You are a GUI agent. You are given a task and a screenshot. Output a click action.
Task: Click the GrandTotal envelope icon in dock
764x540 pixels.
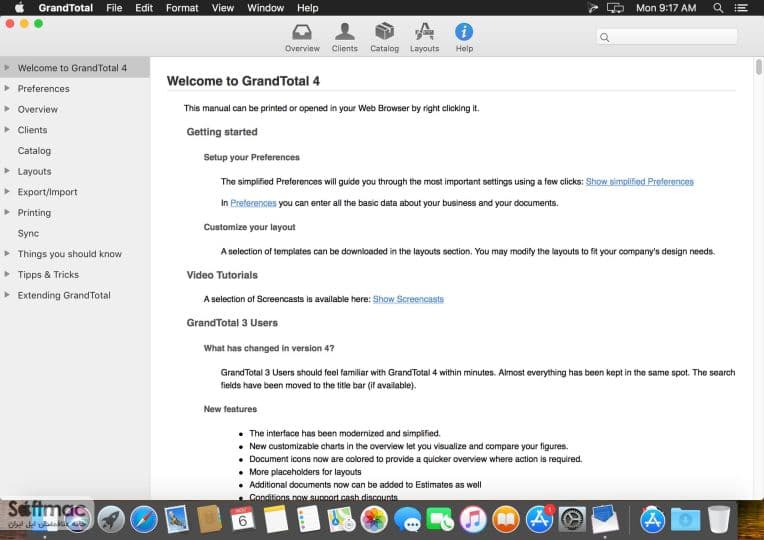(605, 520)
